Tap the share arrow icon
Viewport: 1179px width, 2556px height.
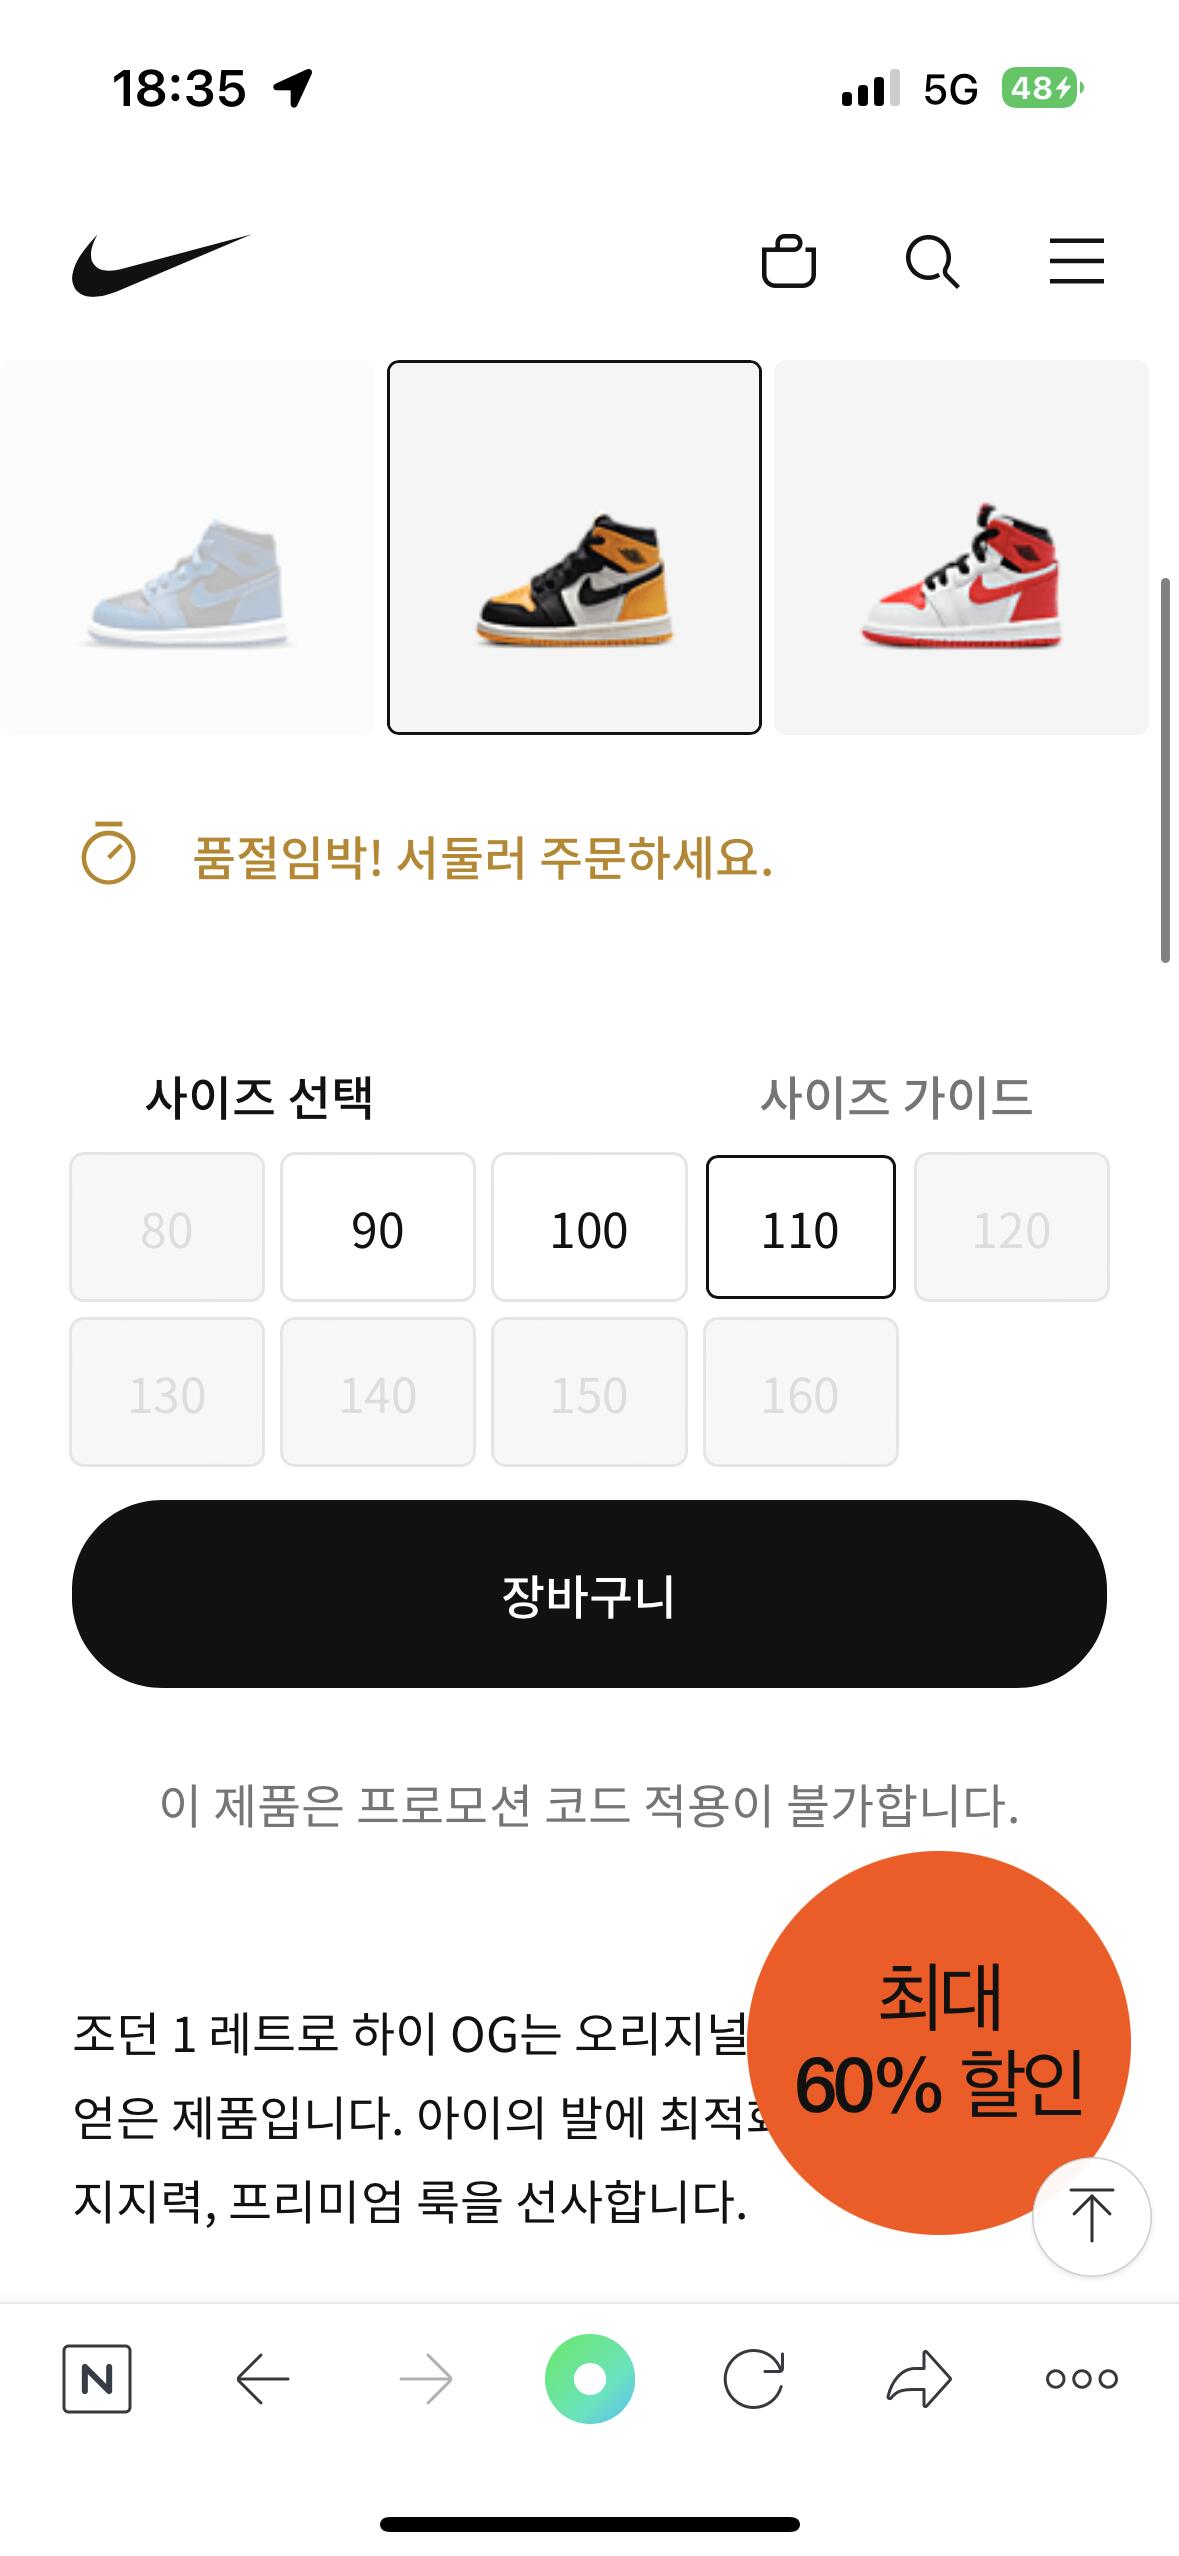click(918, 2379)
